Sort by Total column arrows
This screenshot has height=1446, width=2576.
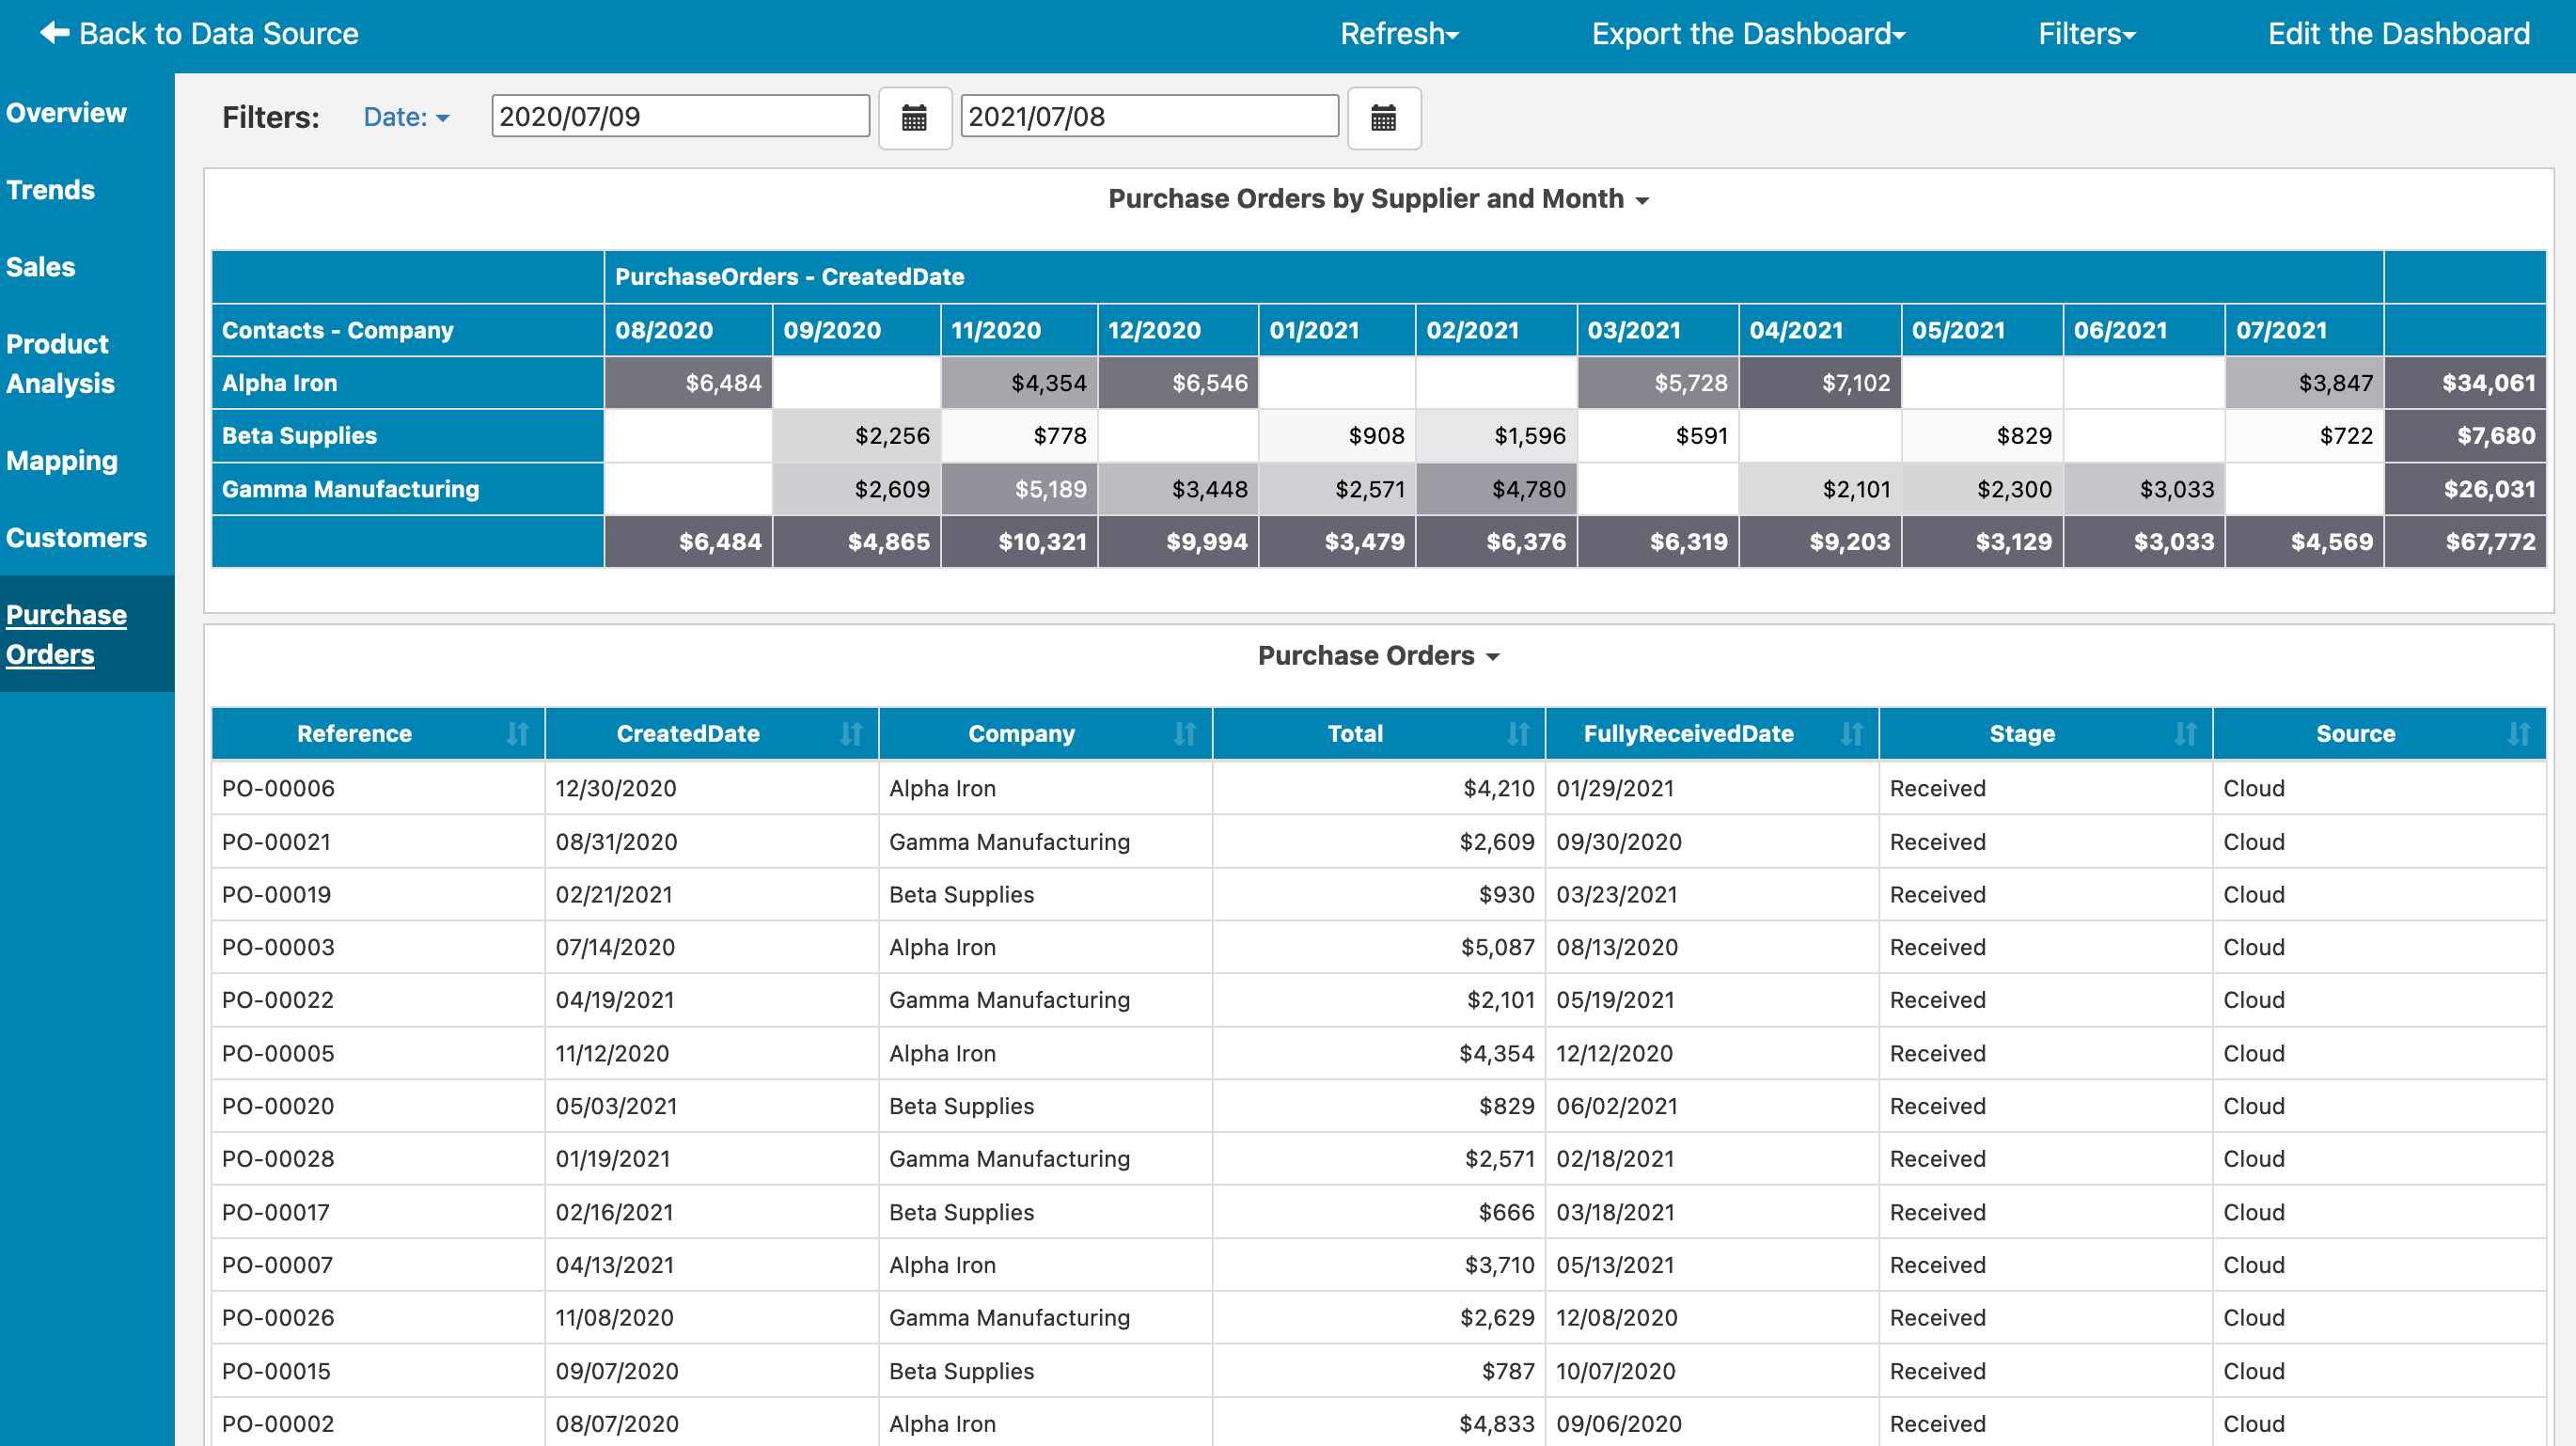click(1518, 734)
